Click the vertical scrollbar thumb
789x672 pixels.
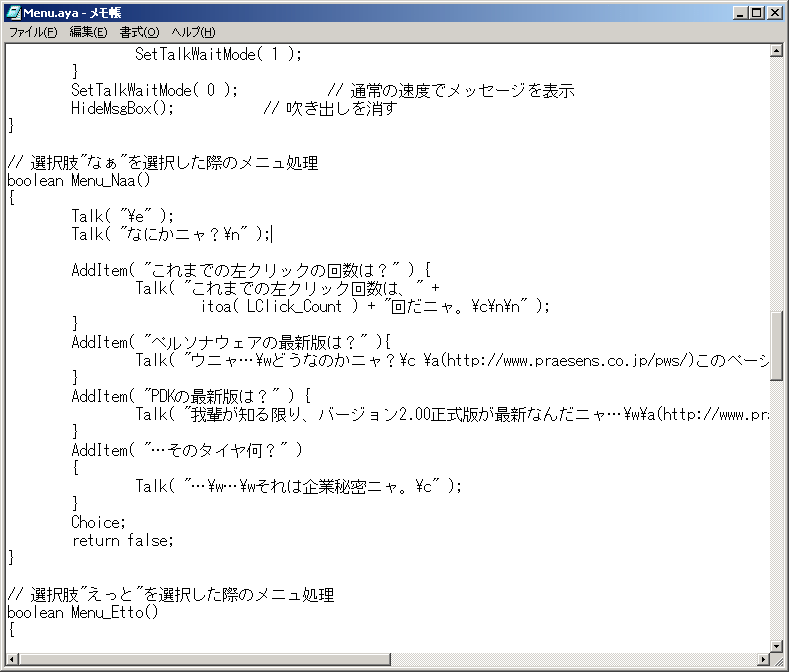[776, 346]
